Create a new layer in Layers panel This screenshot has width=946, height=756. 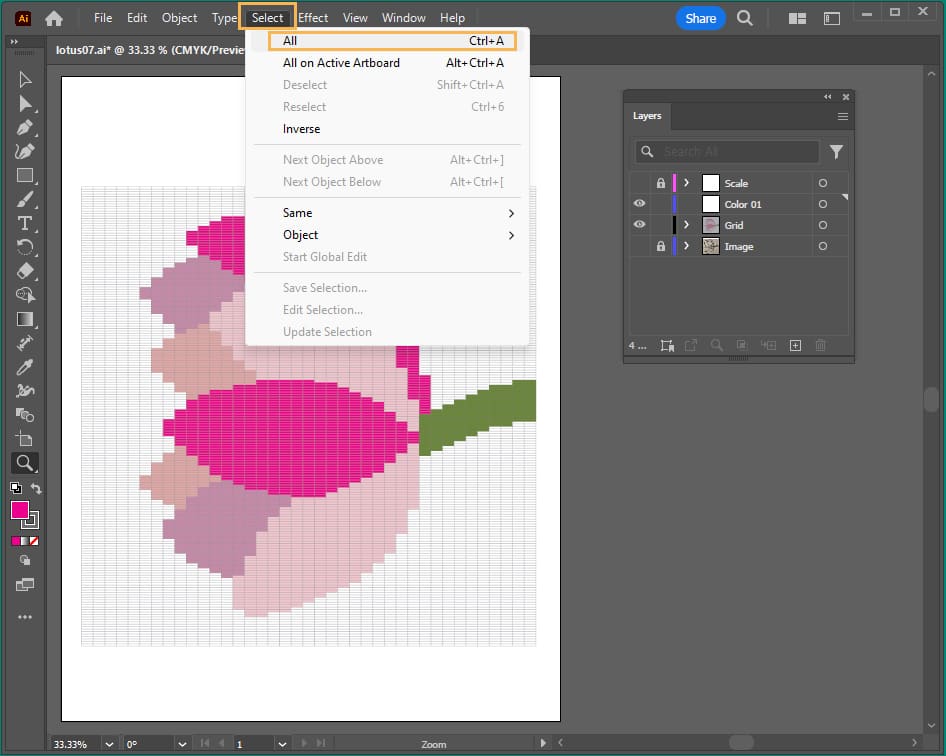point(795,345)
